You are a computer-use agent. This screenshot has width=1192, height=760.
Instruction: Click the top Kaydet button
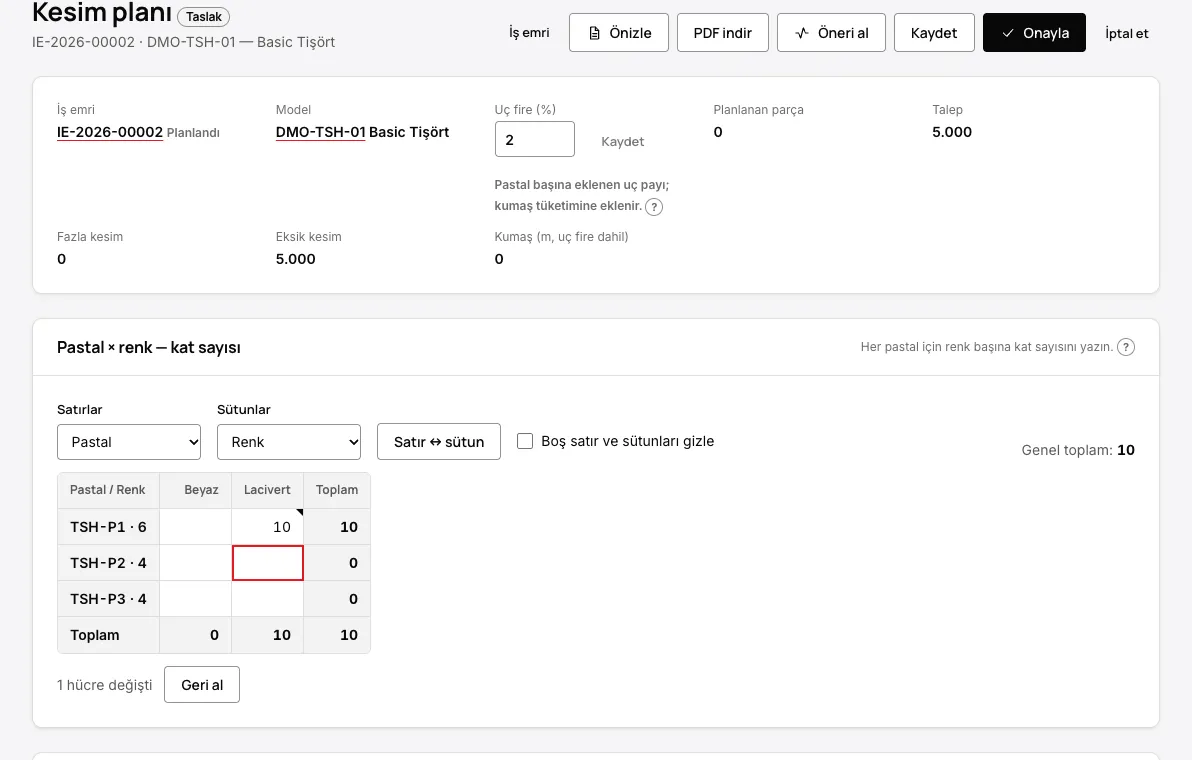coord(934,33)
